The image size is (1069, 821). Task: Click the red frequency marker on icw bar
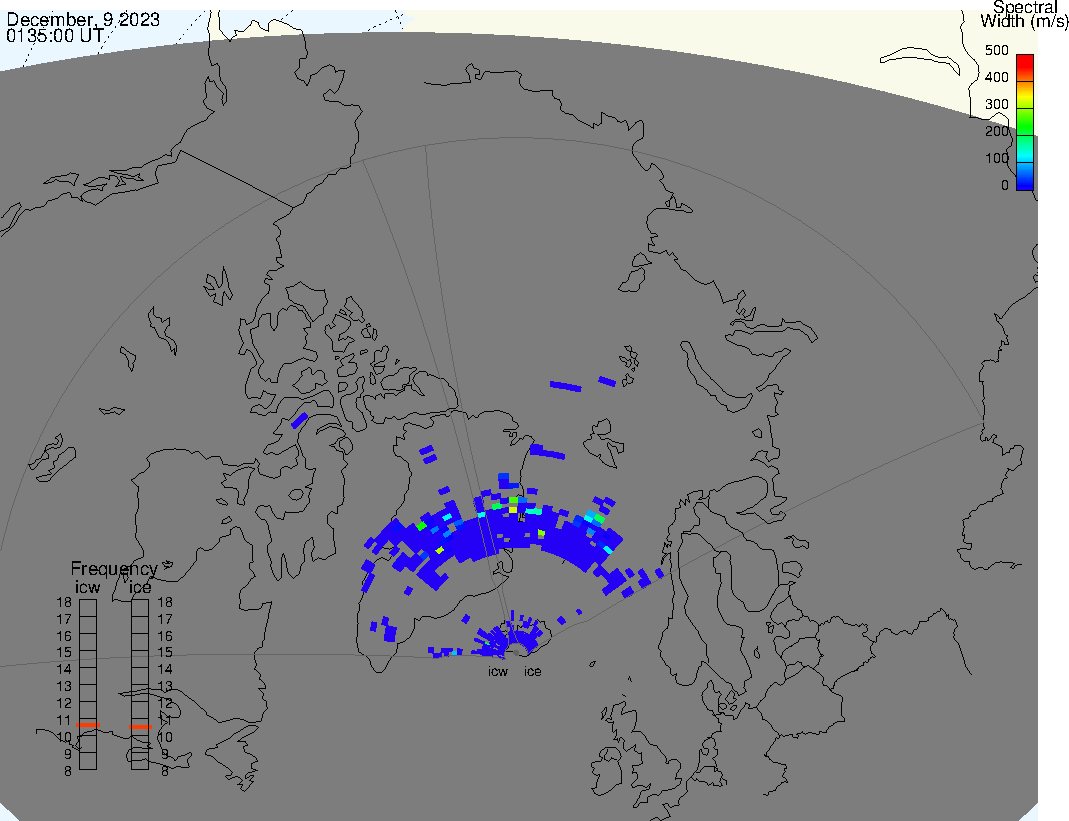point(88,725)
